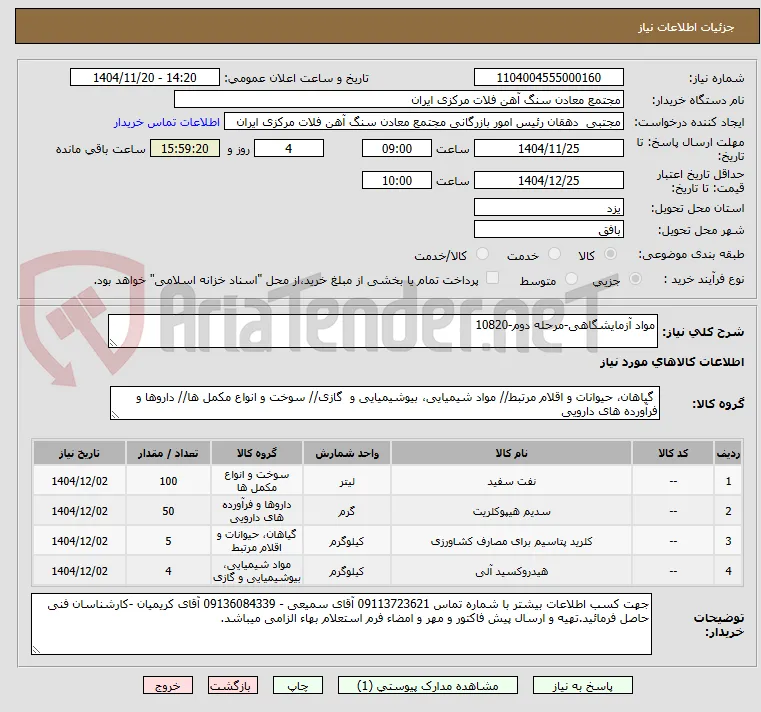
Task: Click the deadline time field 09:00
Action: [x=397, y=149]
